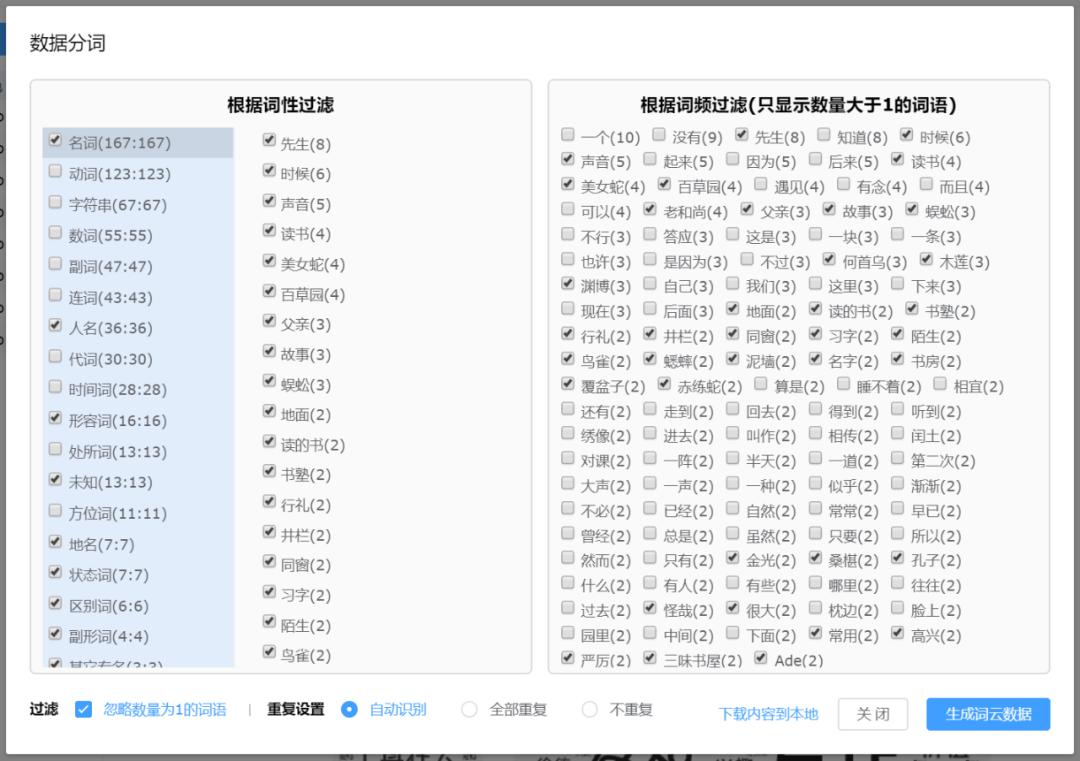Image resolution: width=1080 pixels, height=761 pixels.
Task: Check the 三味书屋(2) word option
Action: coord(647,659)
